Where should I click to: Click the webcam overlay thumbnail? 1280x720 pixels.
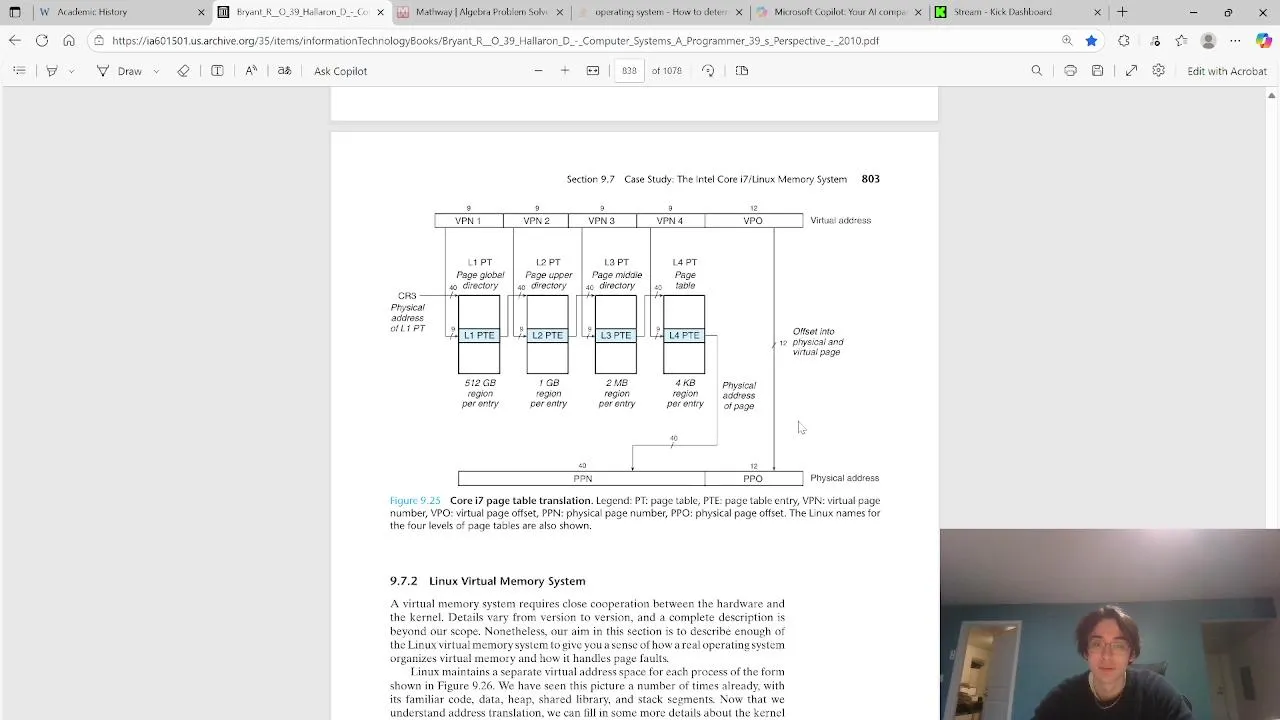(1110, 624)
